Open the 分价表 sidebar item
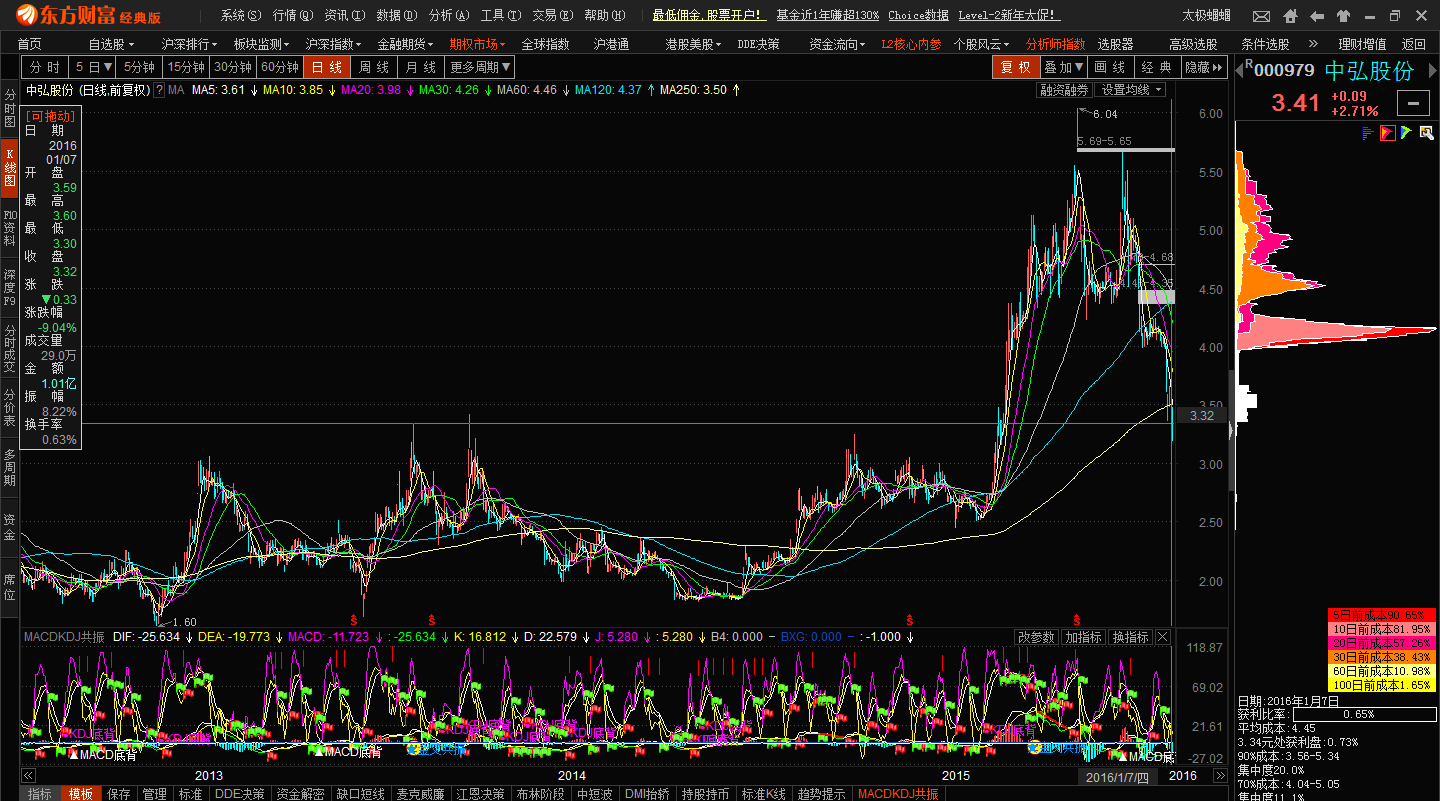1440x801 pixels. coord(9,407)
